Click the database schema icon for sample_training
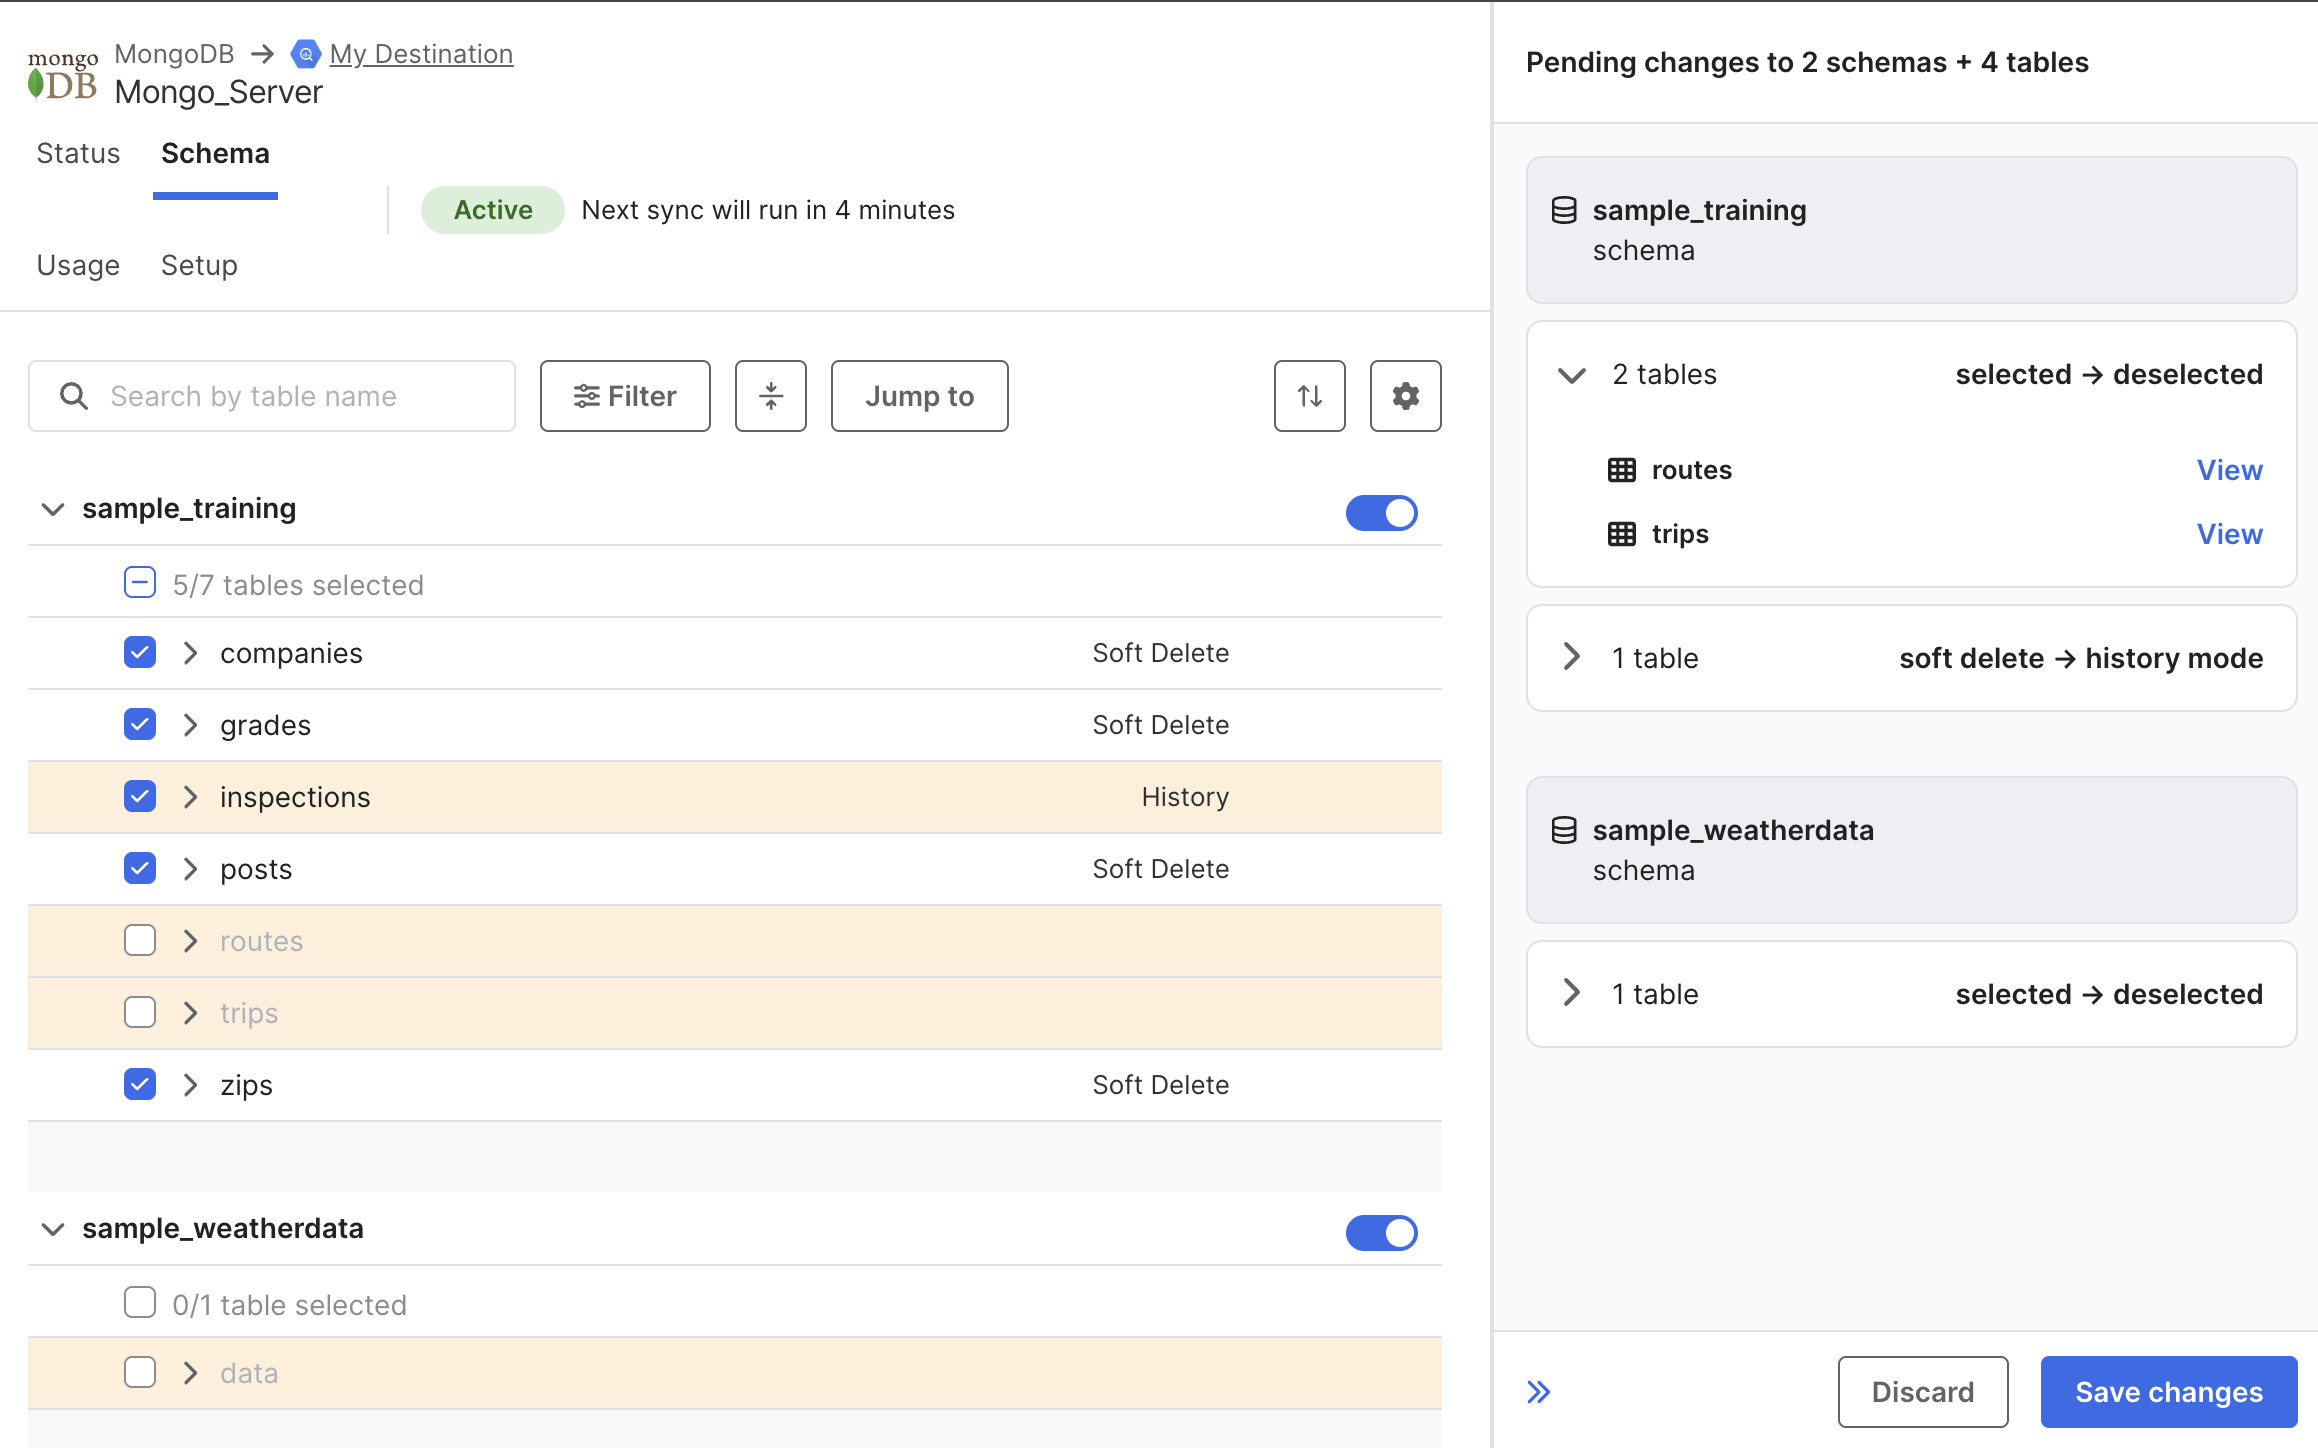Image resolution: width=2318 pixels, height=1448 pixels. pyautogui.click(x=1563, y=209)
